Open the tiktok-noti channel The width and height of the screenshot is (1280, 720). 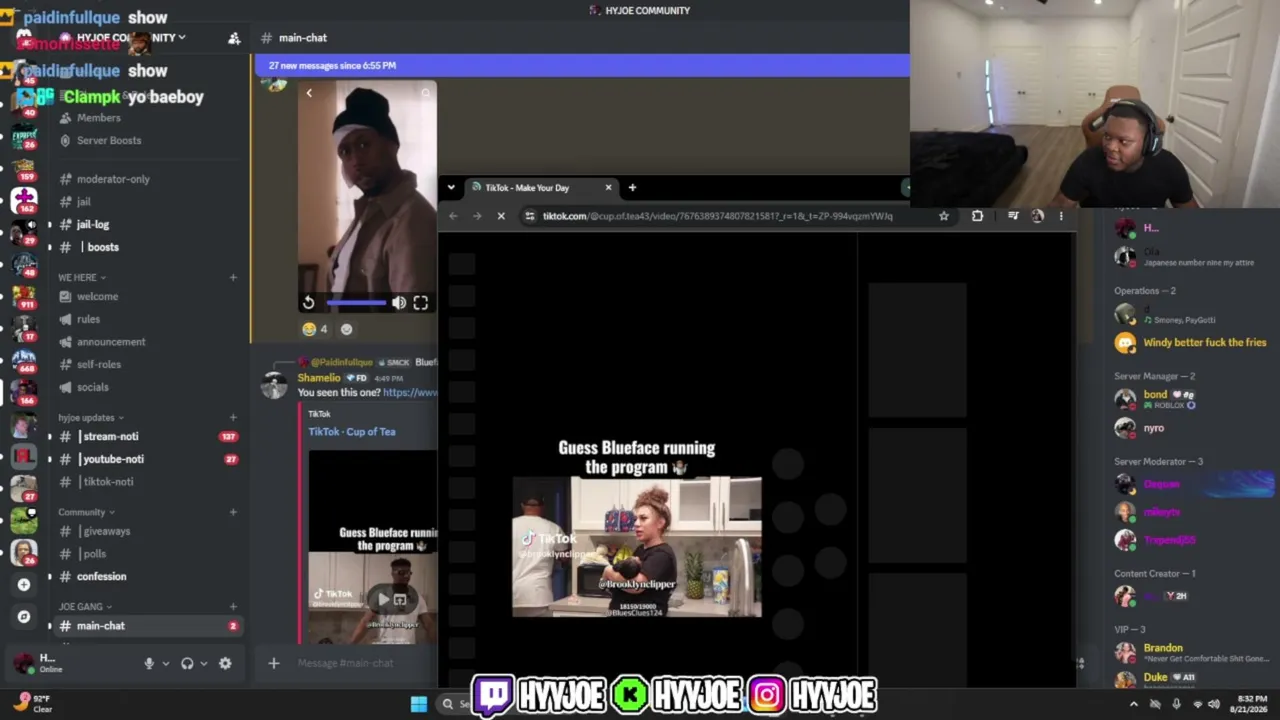pos(108,482)
